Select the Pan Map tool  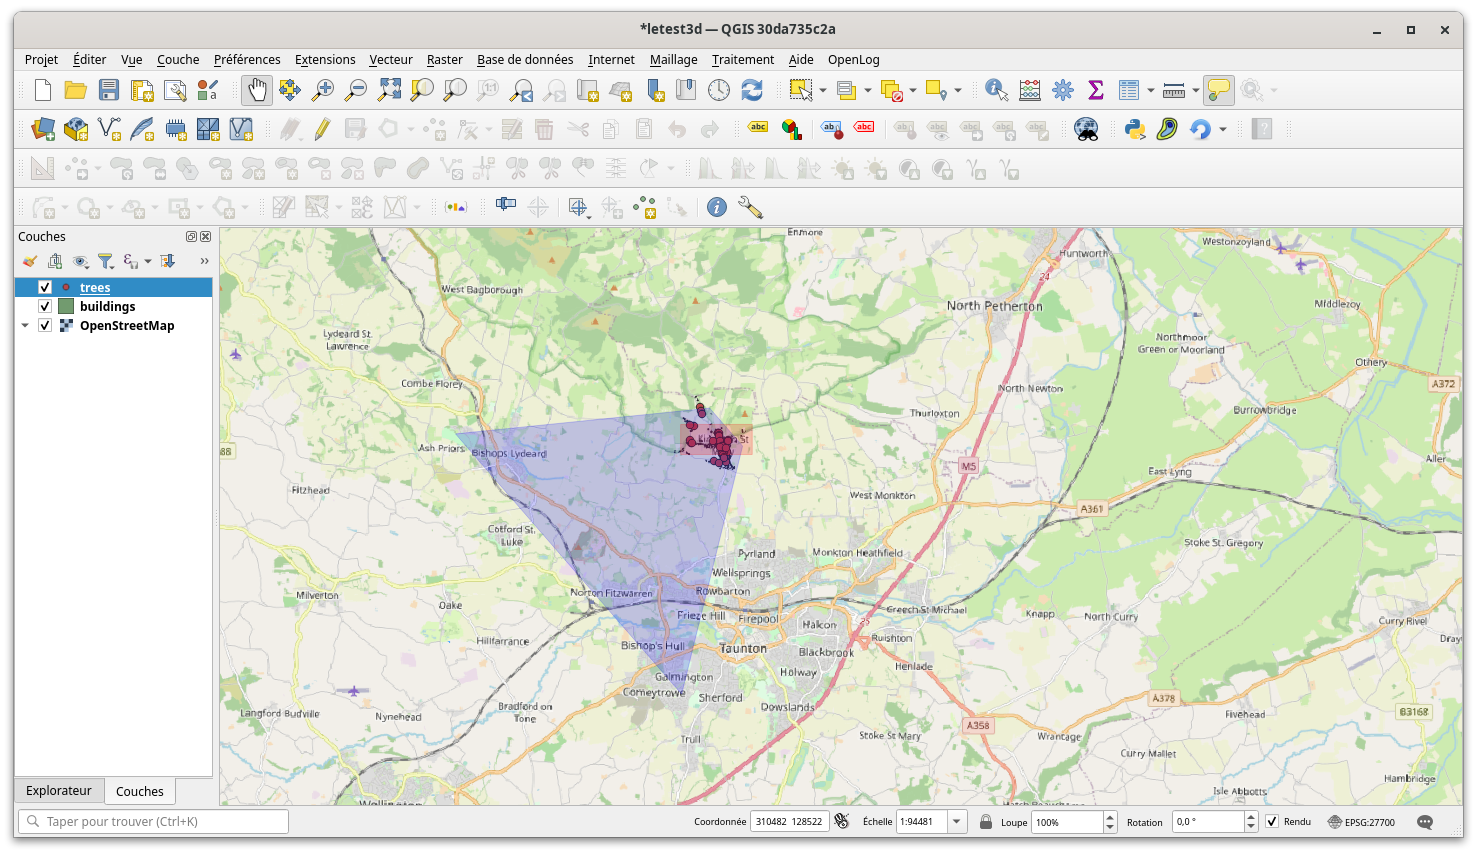[257, 90]
